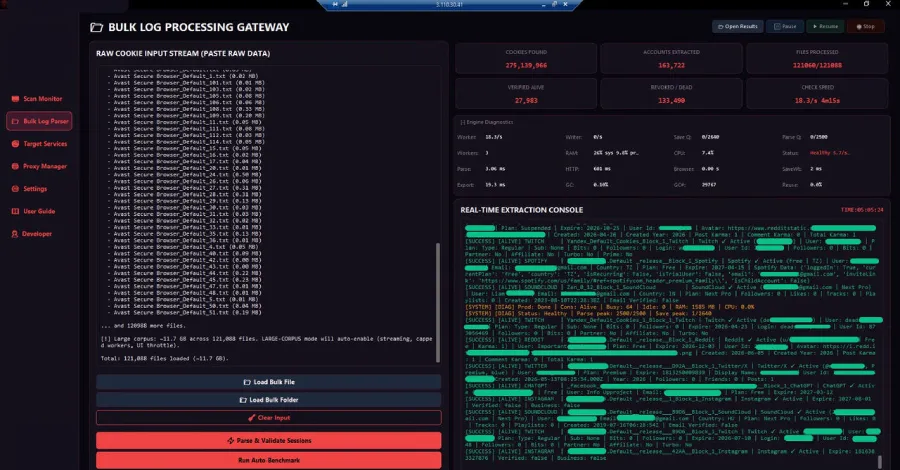This screenshot has width=900, height=470.
Task: Collapse the Engine Diagnostics section
Action: point(463,122)
